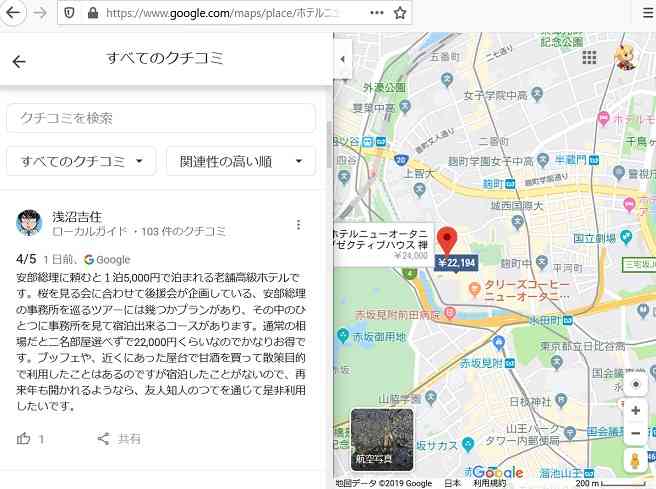This screenshot has width=656, height=489.
Task: Collapse the side panel arrow
Action: click(x=343, y=59)
